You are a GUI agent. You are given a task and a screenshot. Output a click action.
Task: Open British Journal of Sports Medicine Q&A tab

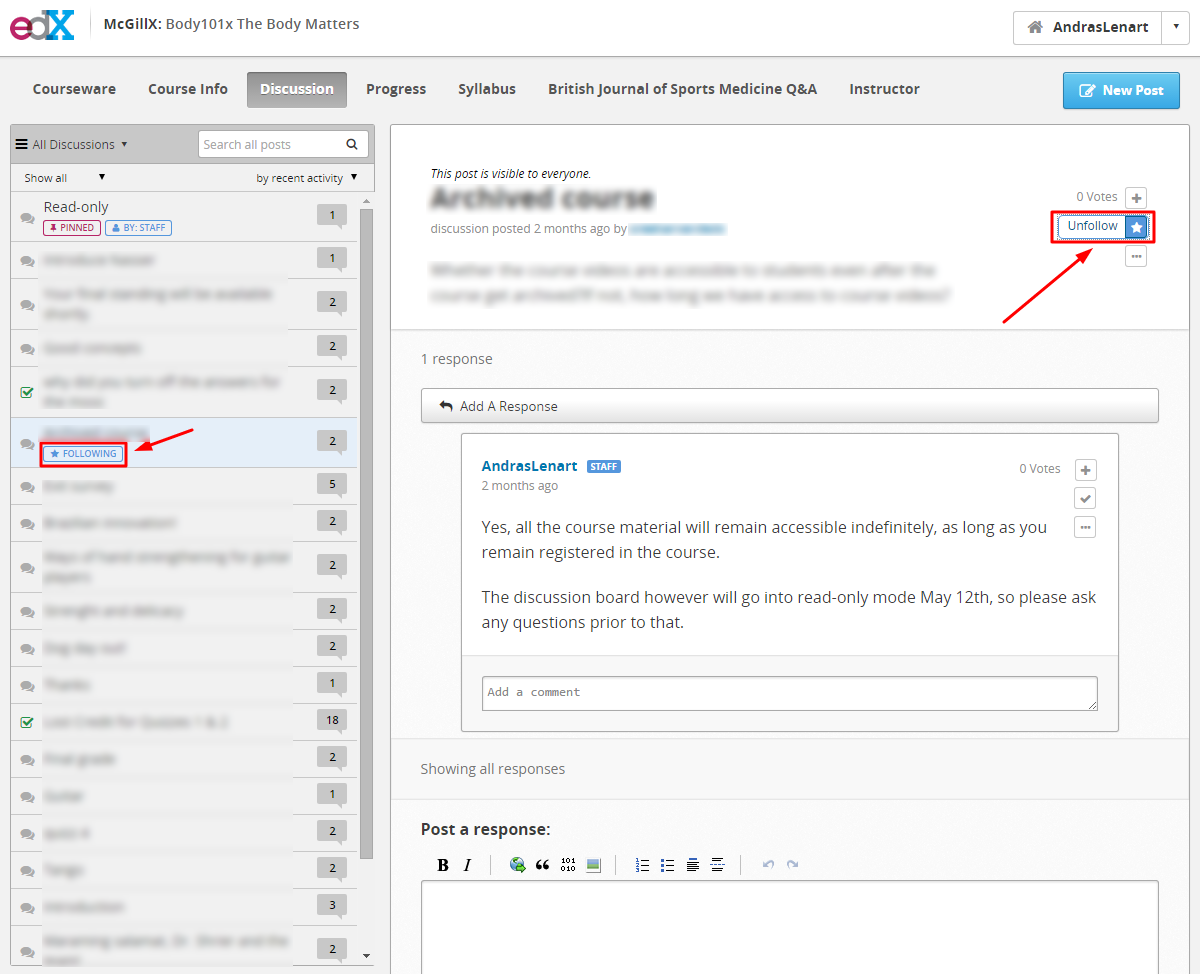coord(682,89)
